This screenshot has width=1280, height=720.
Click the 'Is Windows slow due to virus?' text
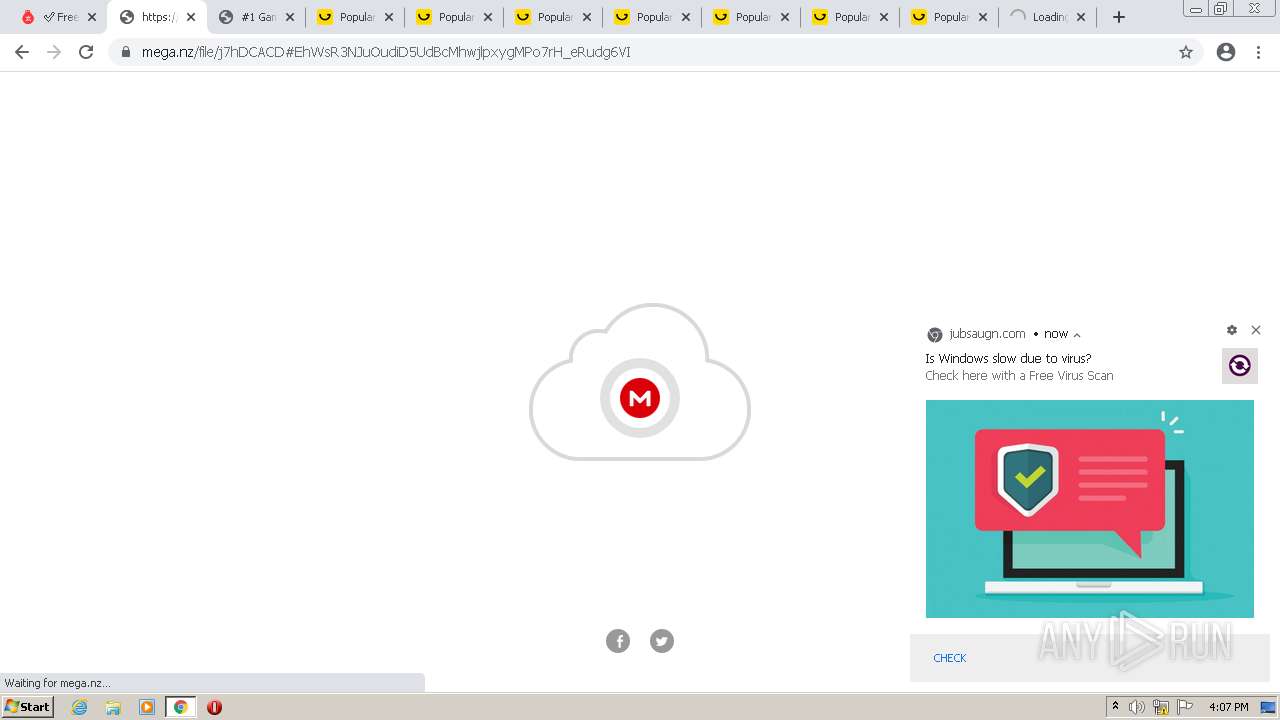1008,358
